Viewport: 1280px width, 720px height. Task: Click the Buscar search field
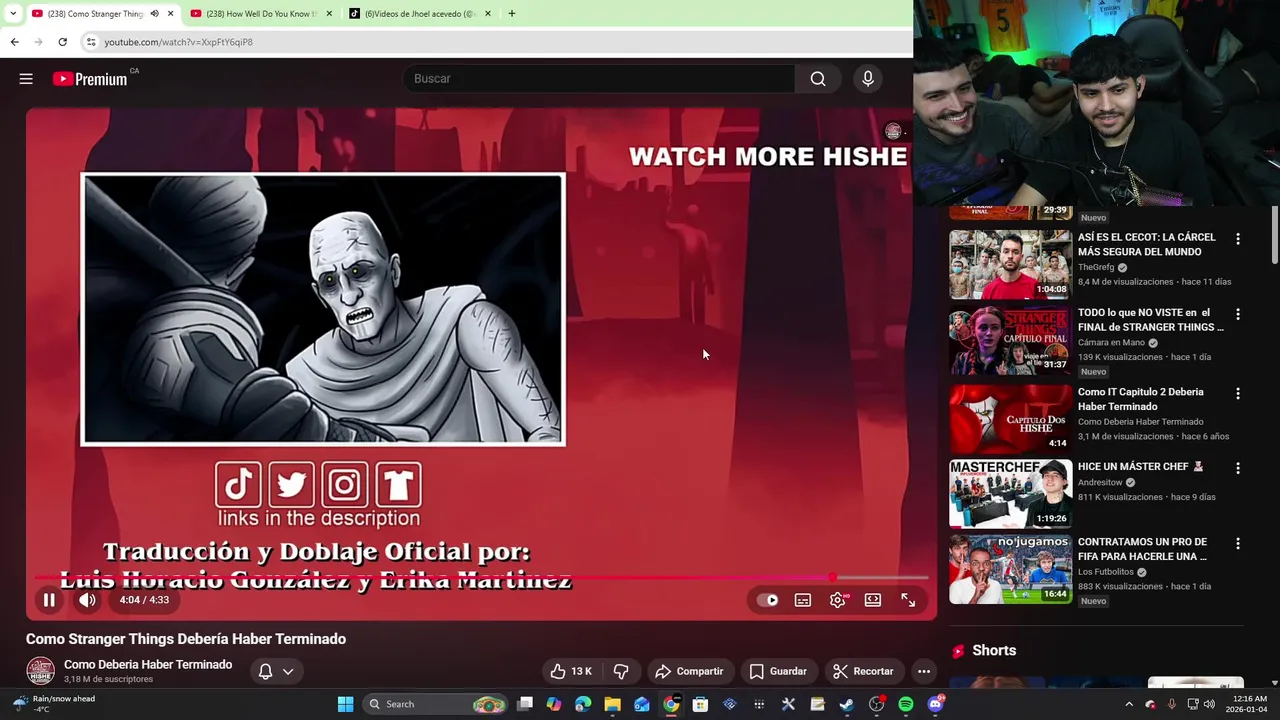[598, 79]
